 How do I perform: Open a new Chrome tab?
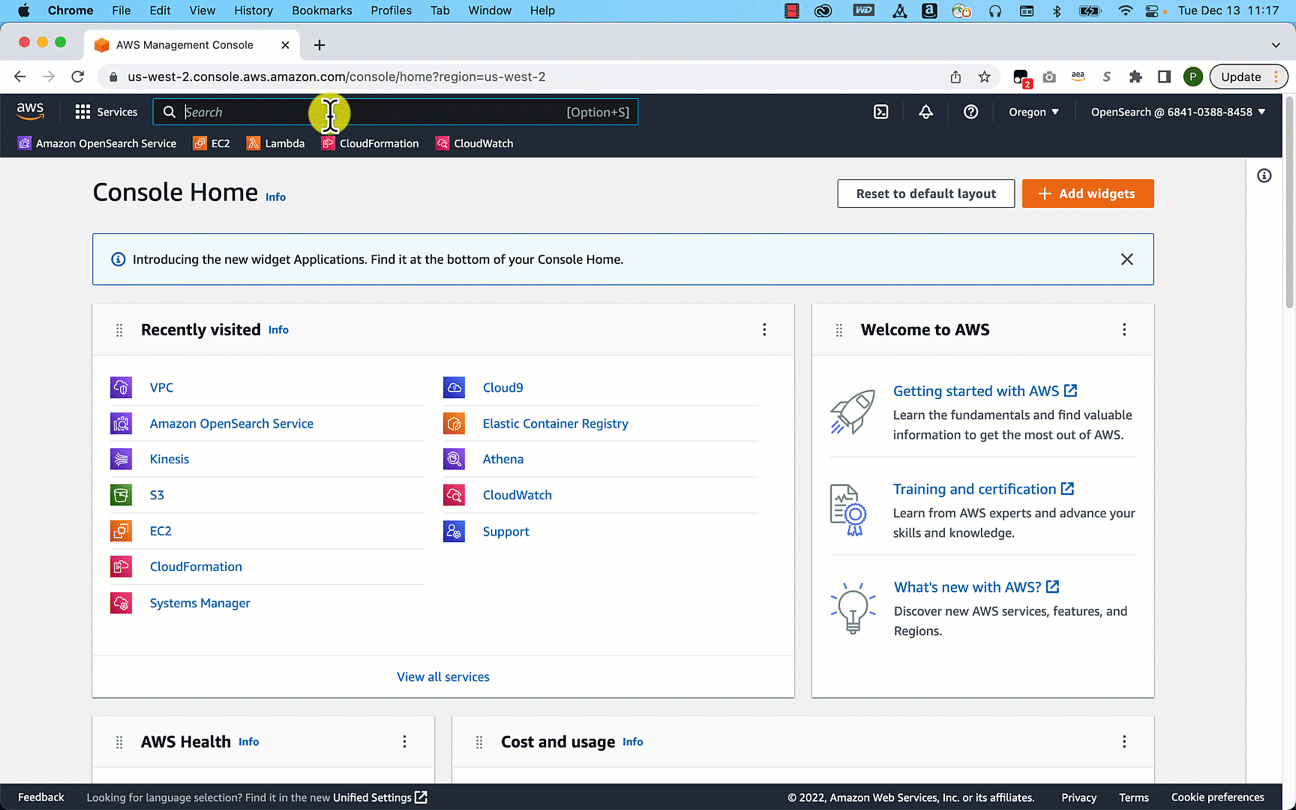pos(319,45)
